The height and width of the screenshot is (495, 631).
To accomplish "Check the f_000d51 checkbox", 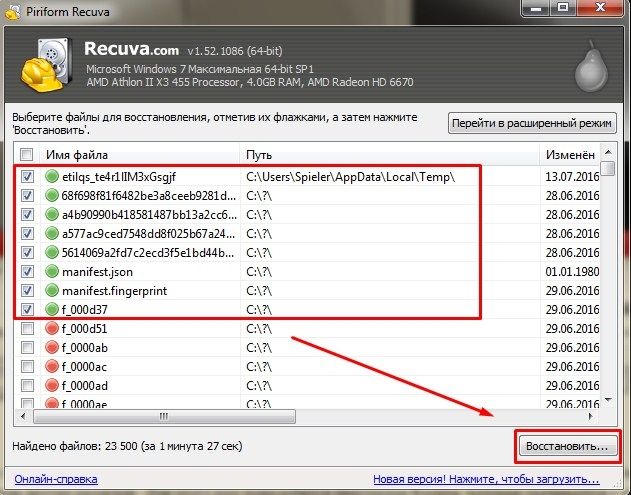I will point(27,329).
